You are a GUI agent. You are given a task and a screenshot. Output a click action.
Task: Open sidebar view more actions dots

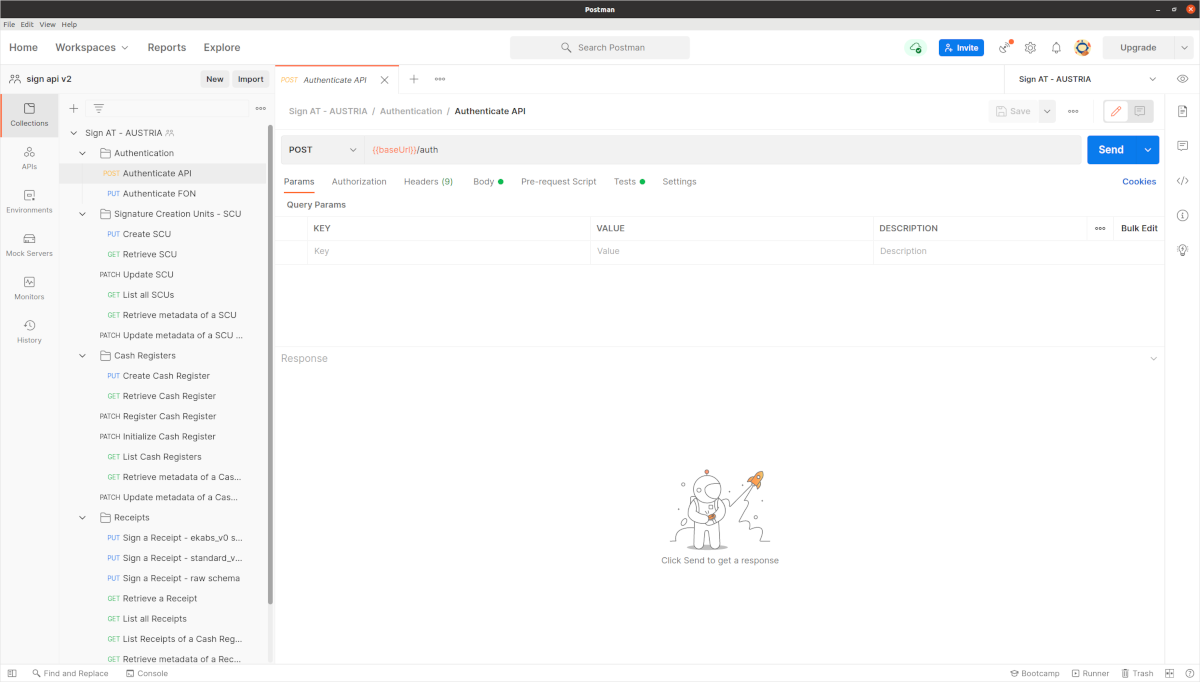[261, 108]
